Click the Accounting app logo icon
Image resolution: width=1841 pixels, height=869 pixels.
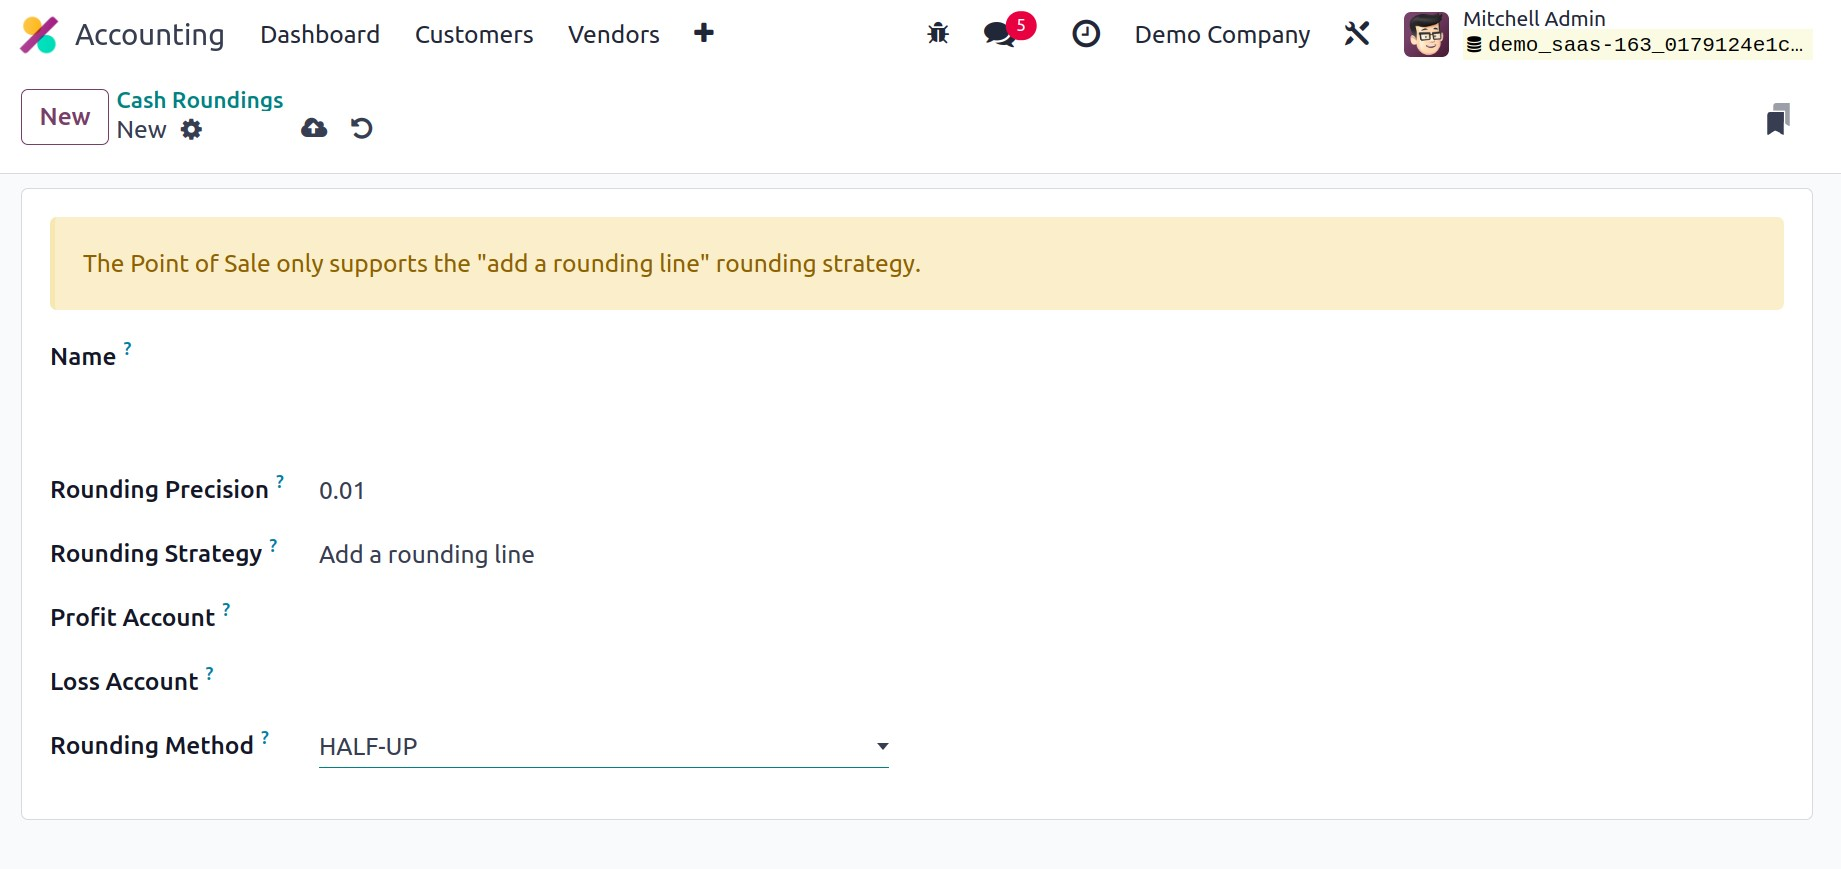(39, 35)
